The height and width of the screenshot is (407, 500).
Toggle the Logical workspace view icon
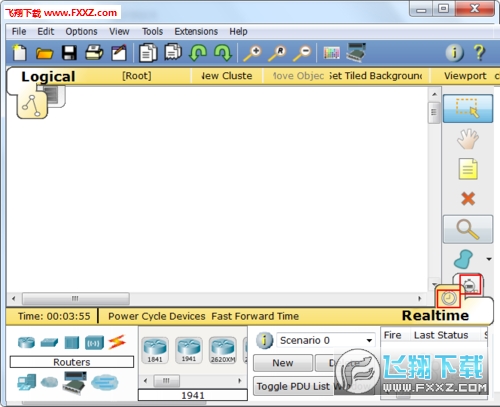[x=32, y=104]
